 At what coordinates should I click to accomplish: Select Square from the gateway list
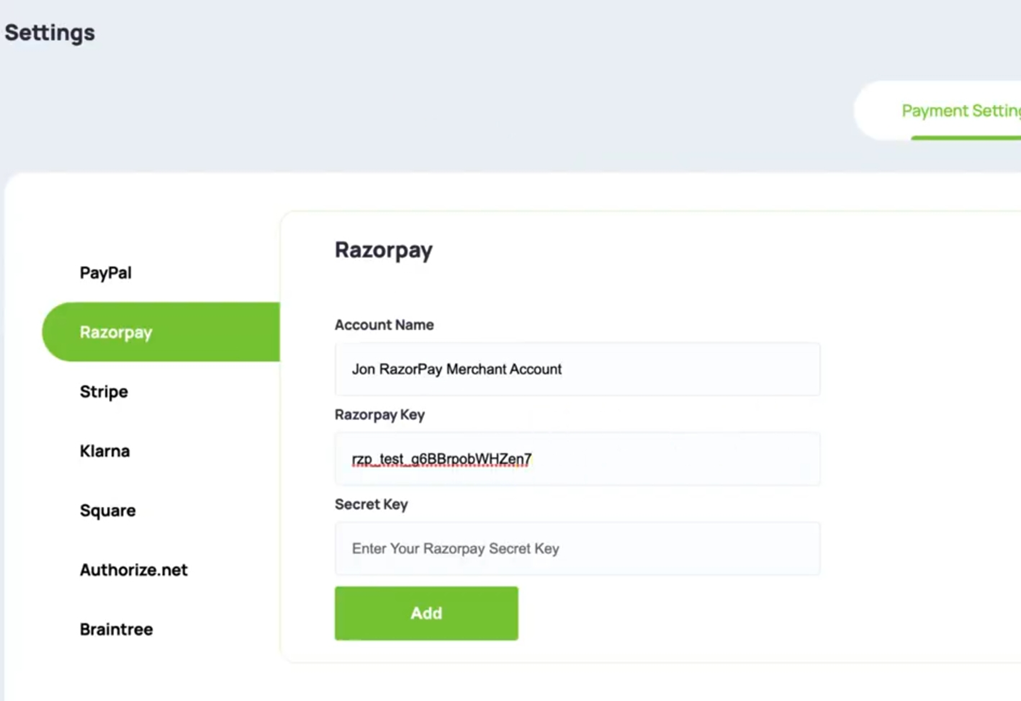[106, 510]
